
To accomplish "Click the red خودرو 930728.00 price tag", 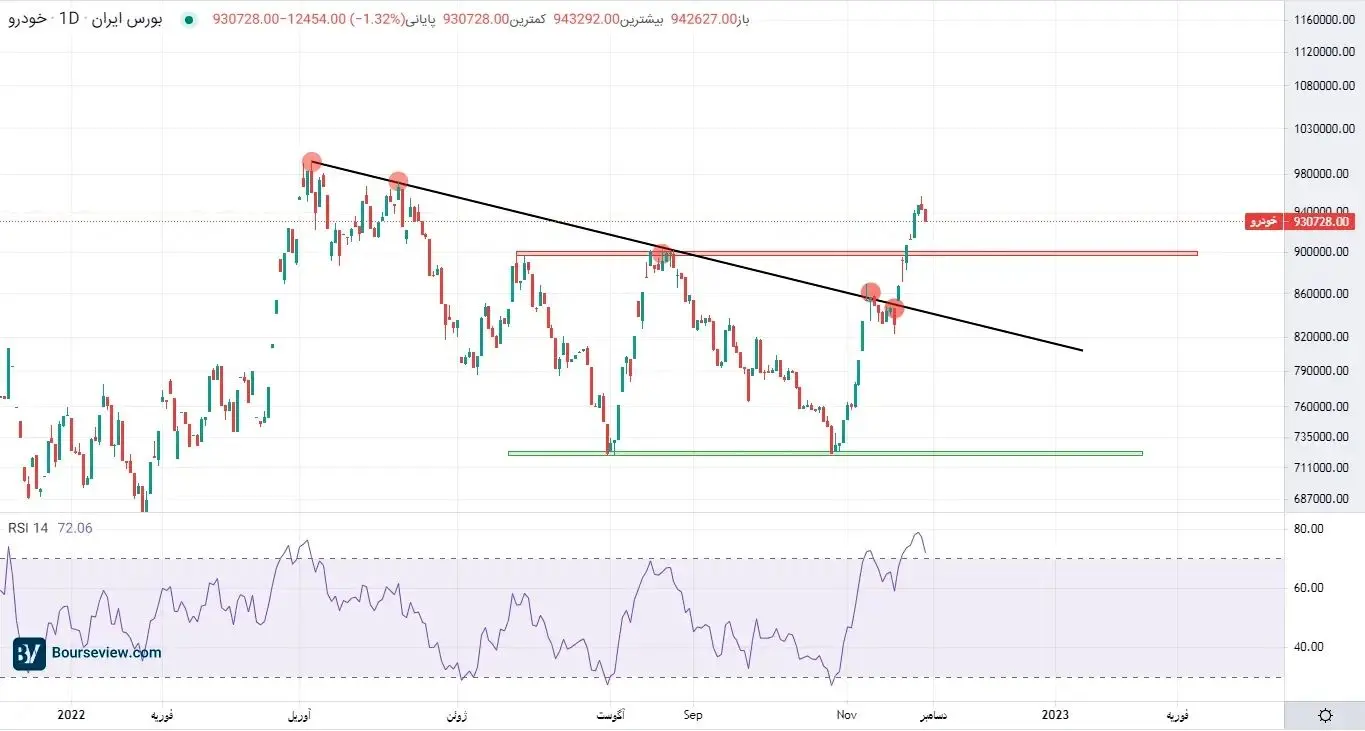I will click(x=1300, y=222).
